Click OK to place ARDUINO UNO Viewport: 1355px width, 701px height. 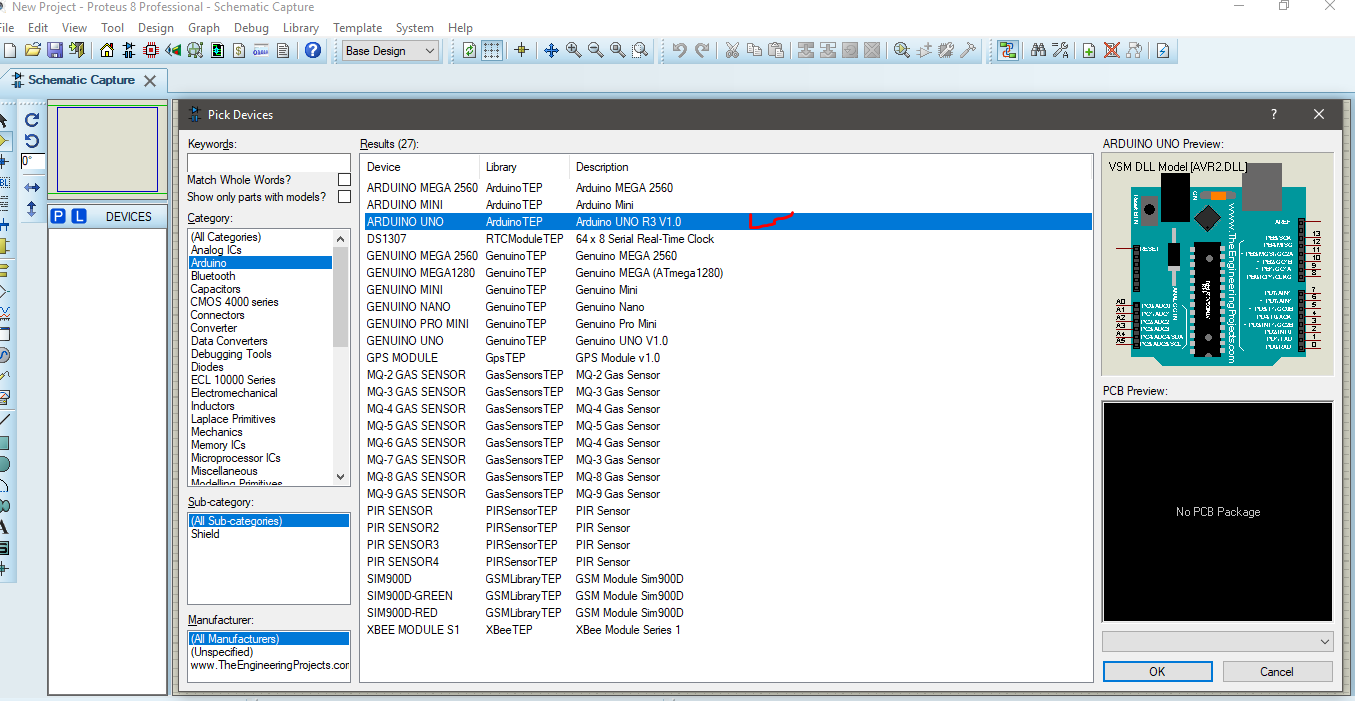click(1157, 671)
